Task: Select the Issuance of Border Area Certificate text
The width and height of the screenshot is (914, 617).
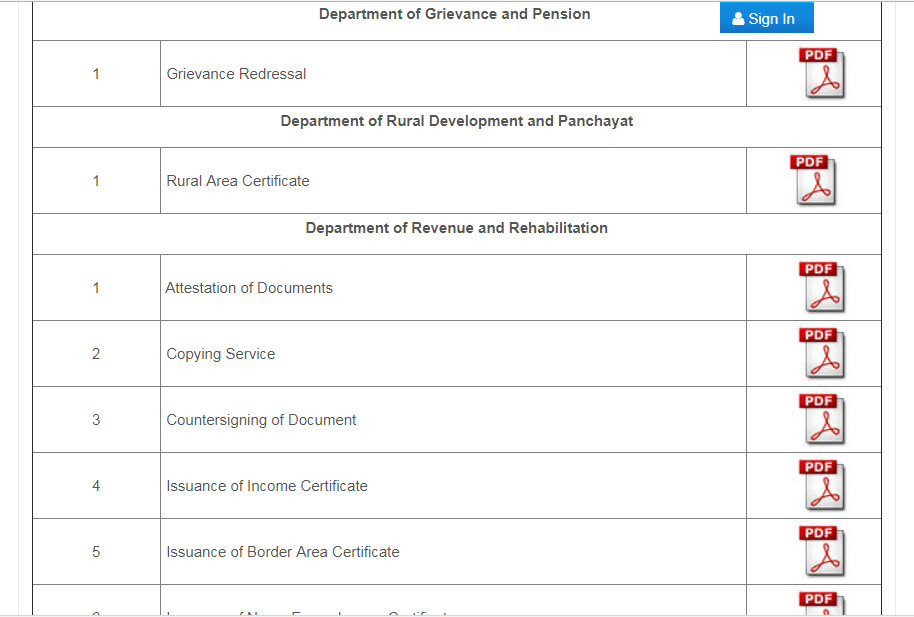Action: point(282,551)
